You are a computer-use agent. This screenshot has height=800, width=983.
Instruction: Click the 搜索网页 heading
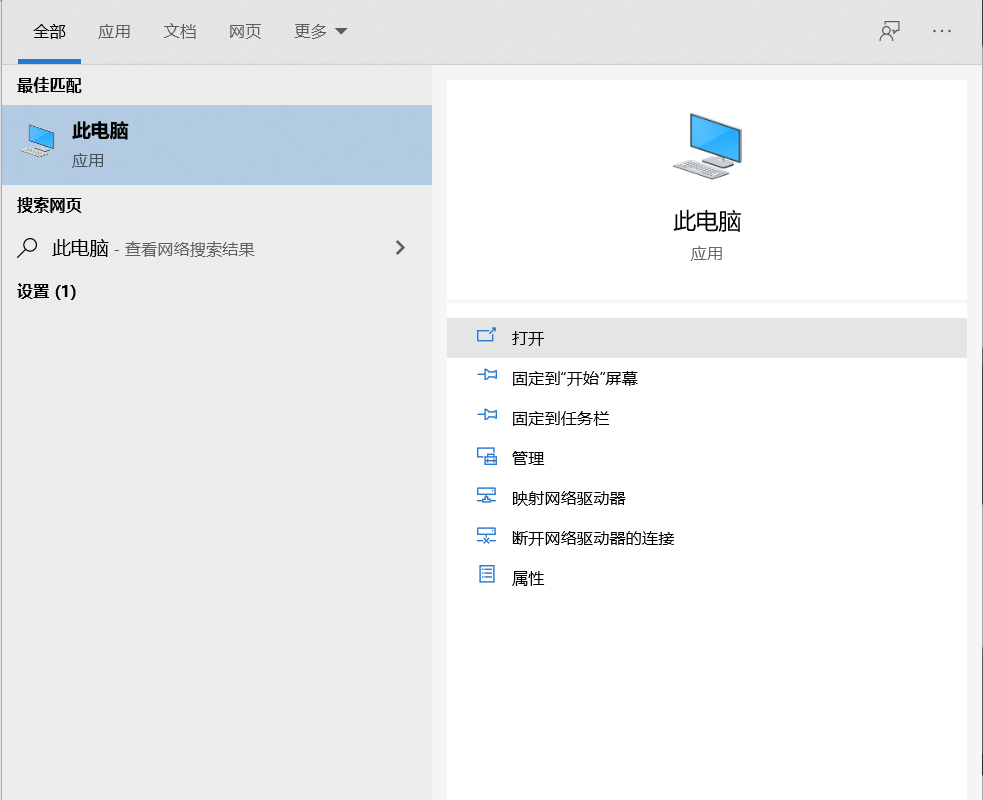point(50,206)
